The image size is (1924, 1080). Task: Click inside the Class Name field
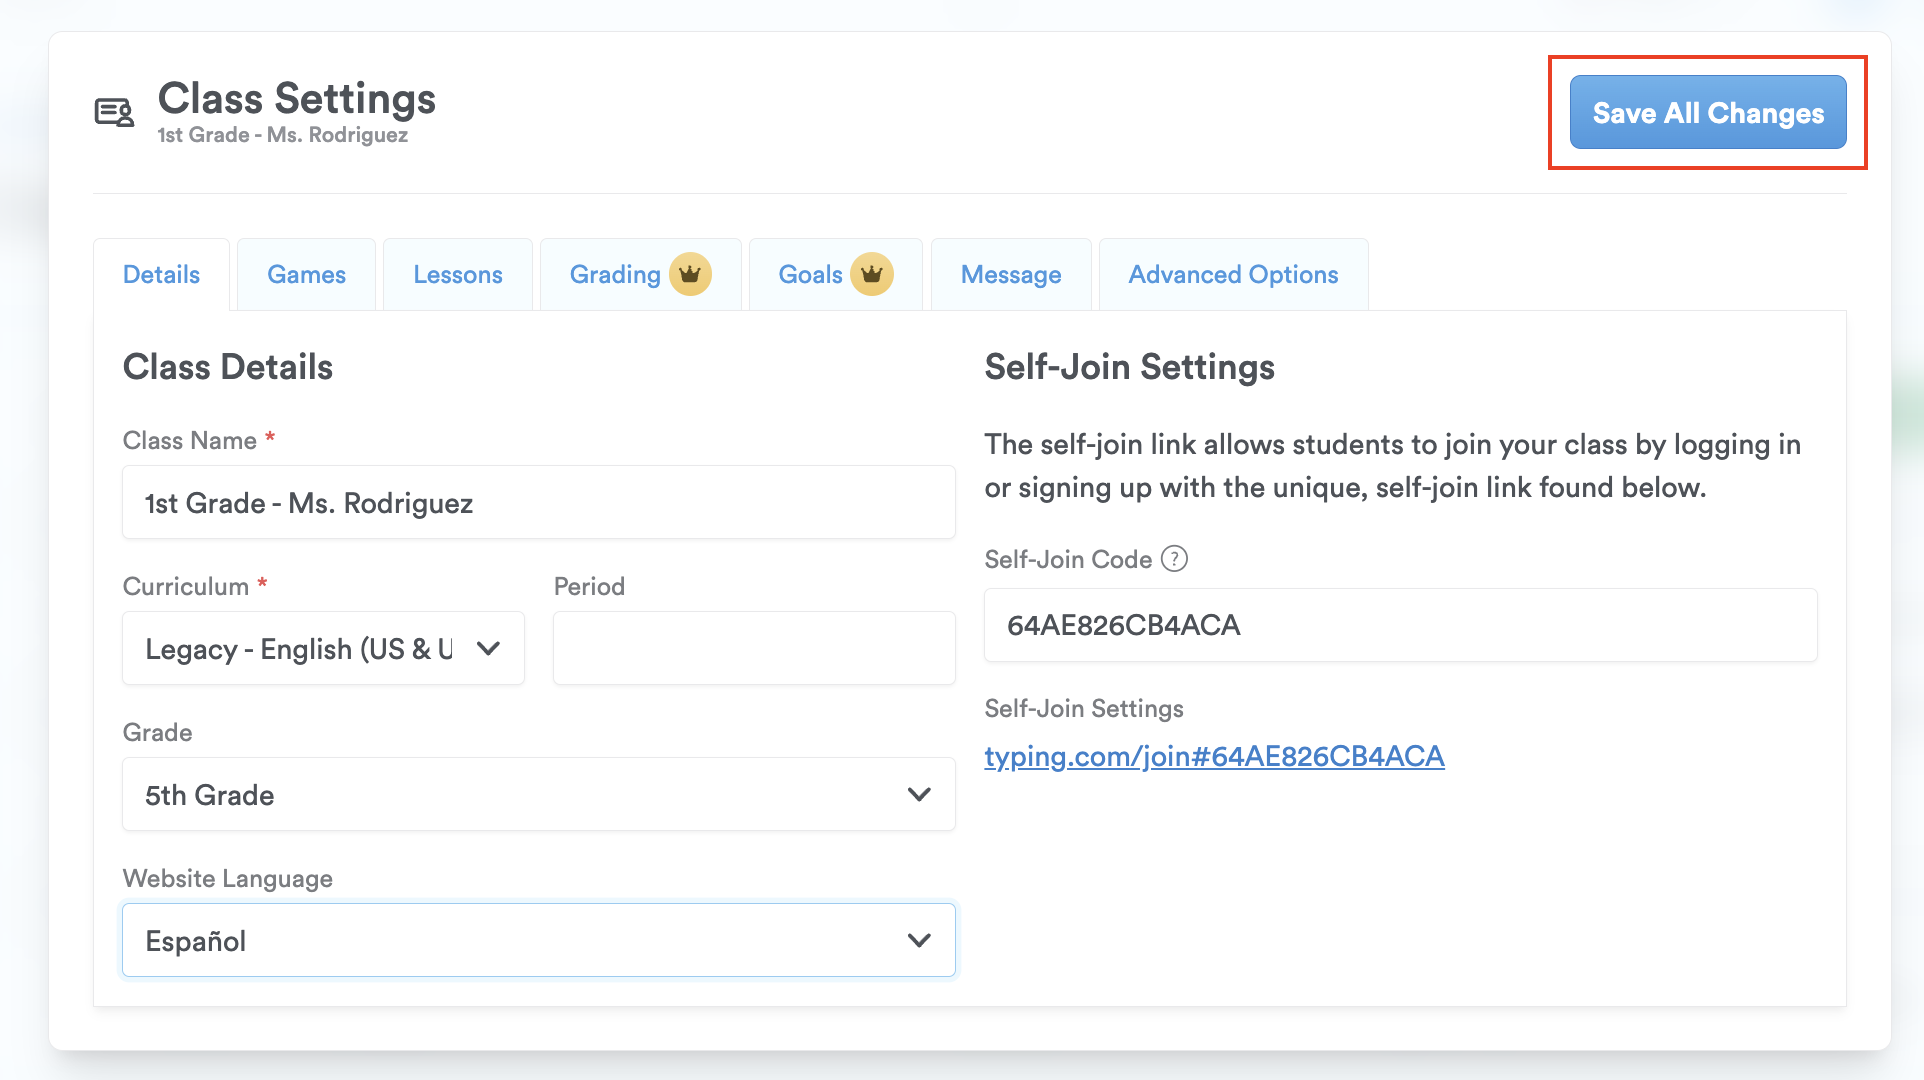coord(538,502)
